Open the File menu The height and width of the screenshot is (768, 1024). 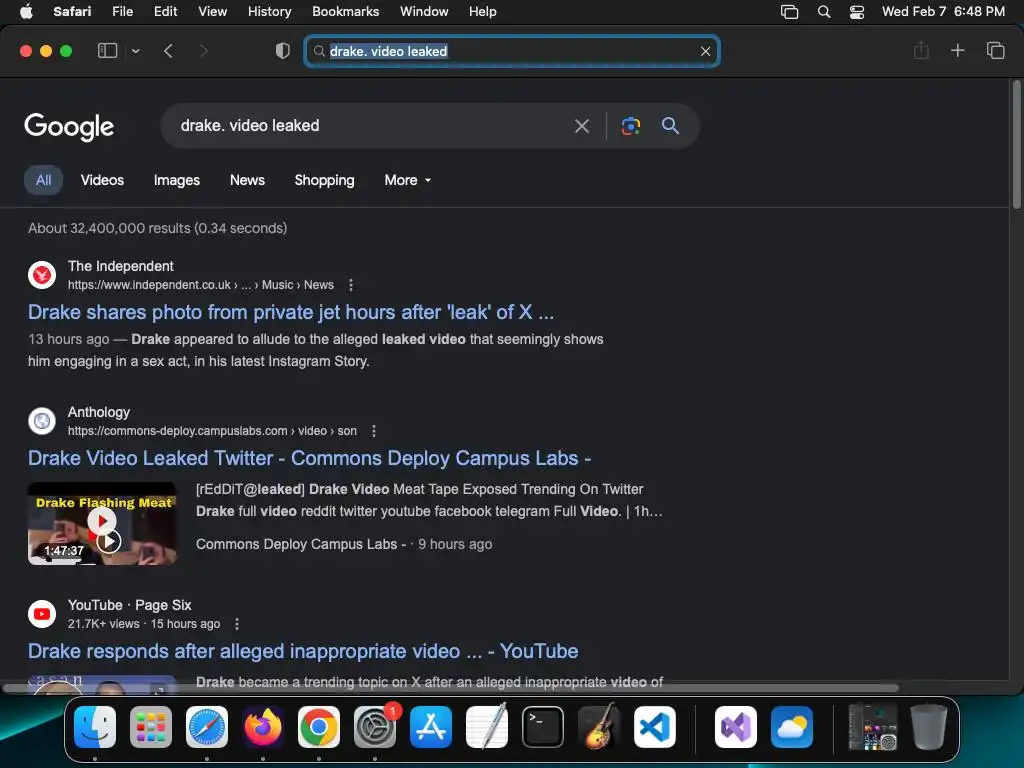(x=122, y=12)
